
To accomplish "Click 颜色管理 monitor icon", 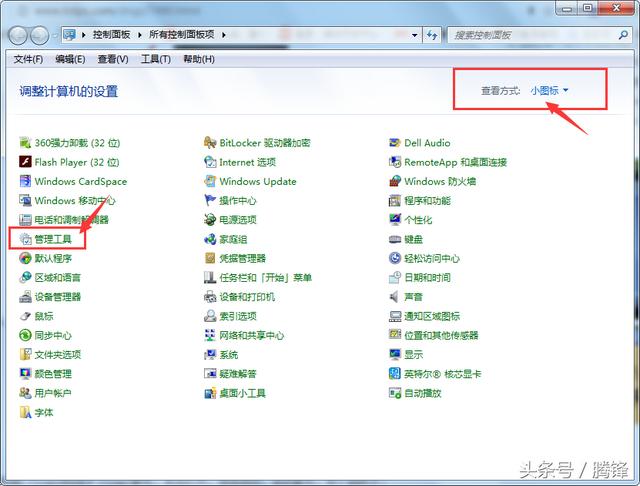I will (25, 374).
